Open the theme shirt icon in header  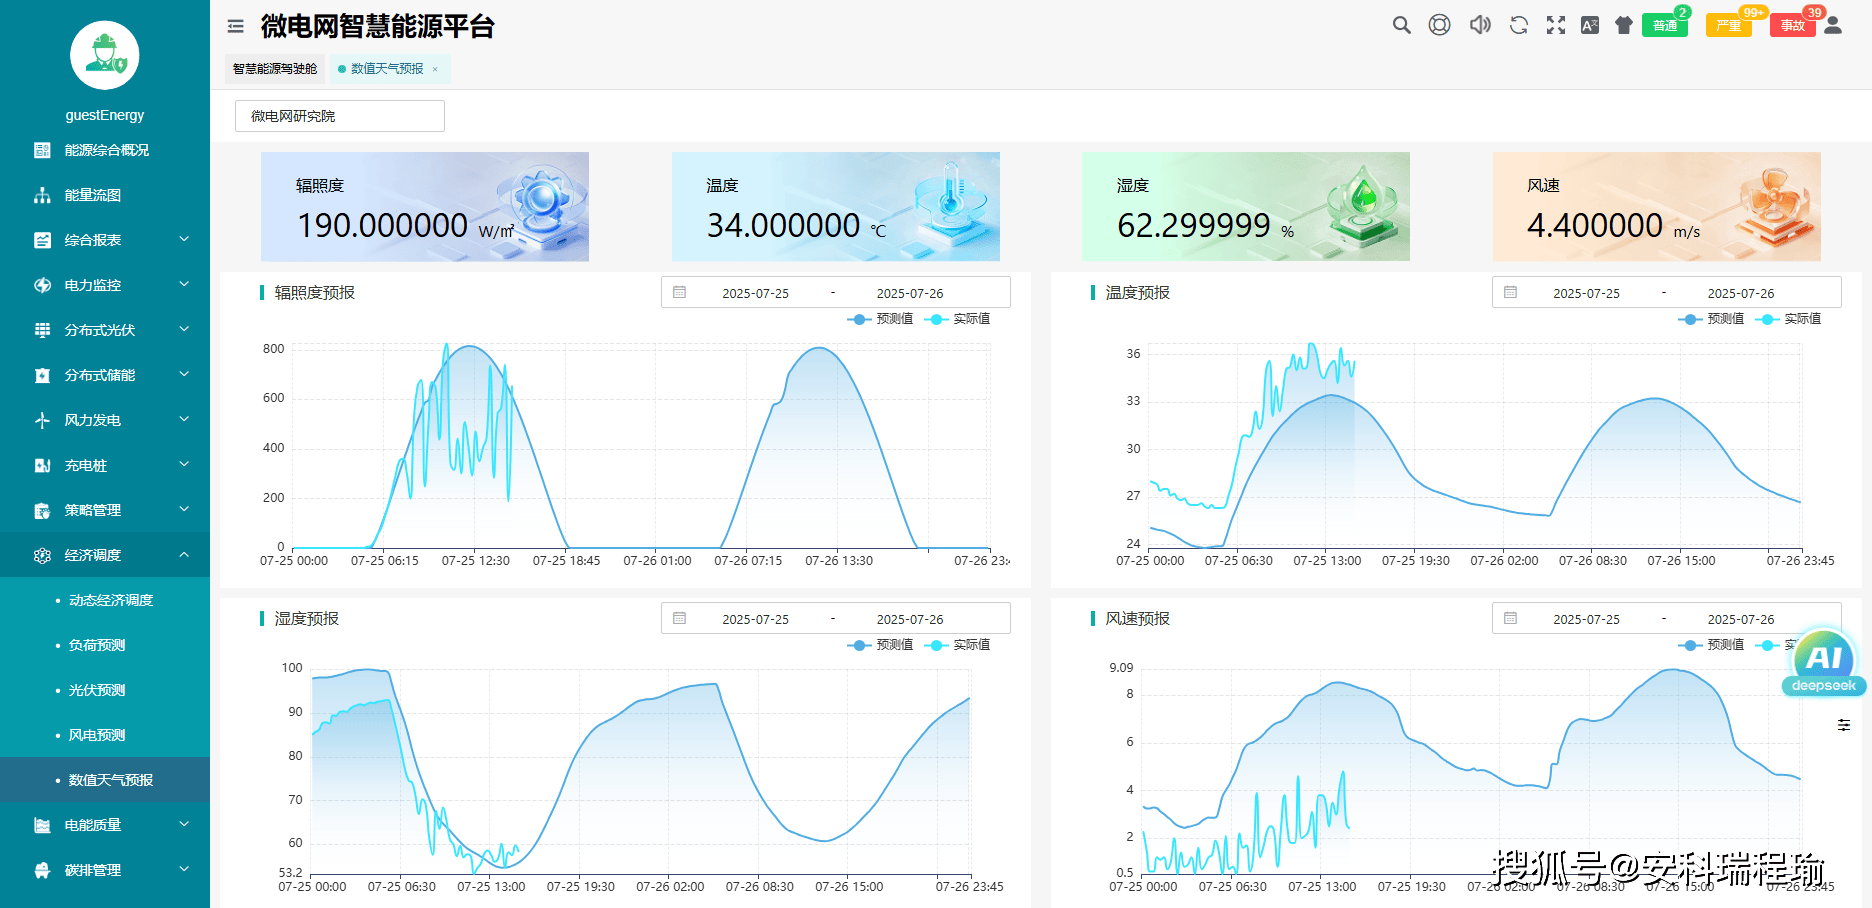1624,25
